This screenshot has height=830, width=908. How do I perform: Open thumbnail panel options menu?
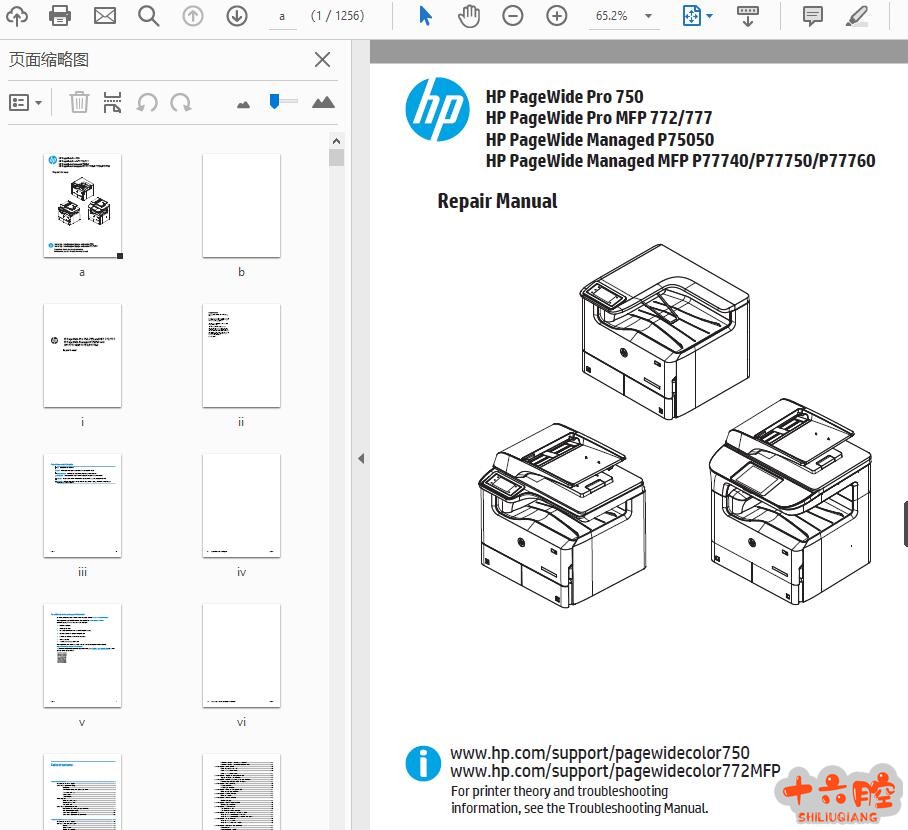tap(25, 102)
